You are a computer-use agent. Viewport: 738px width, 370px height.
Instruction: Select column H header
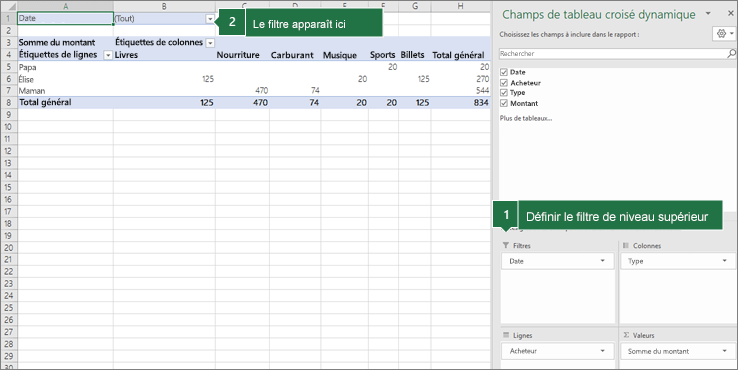[x=460, y=6]
